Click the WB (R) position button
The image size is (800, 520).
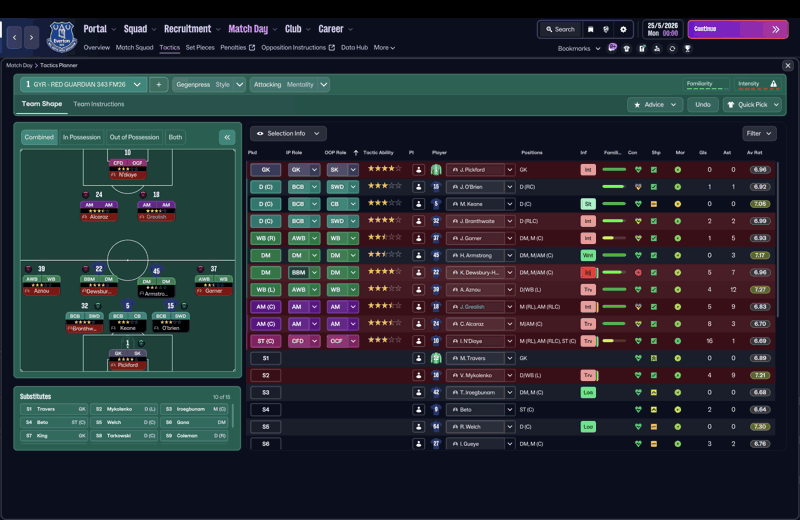click(266, 238)
